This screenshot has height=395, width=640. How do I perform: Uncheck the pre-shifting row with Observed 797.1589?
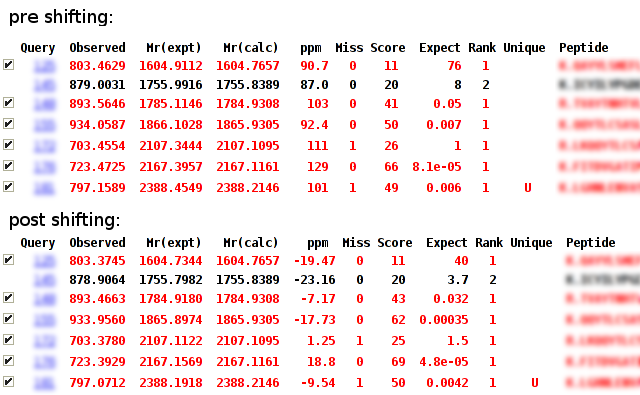tap(9, 187)
